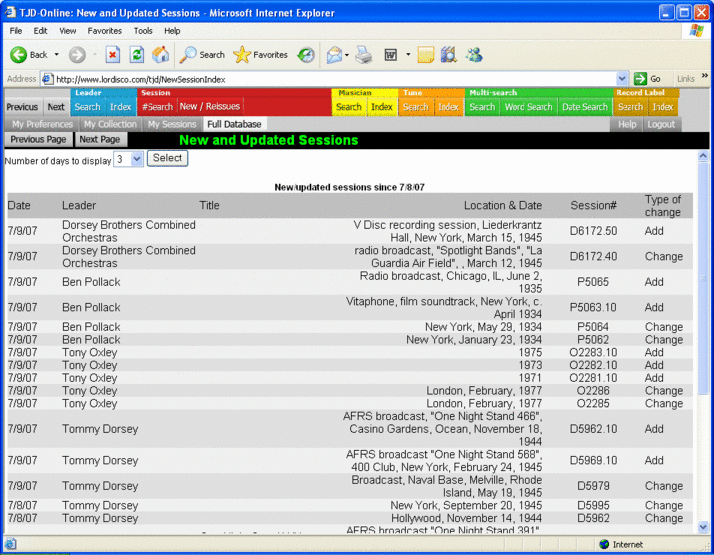Click Session #Search button
The width and height of the screenshot is (714, 555).
(x=157, y=107)
